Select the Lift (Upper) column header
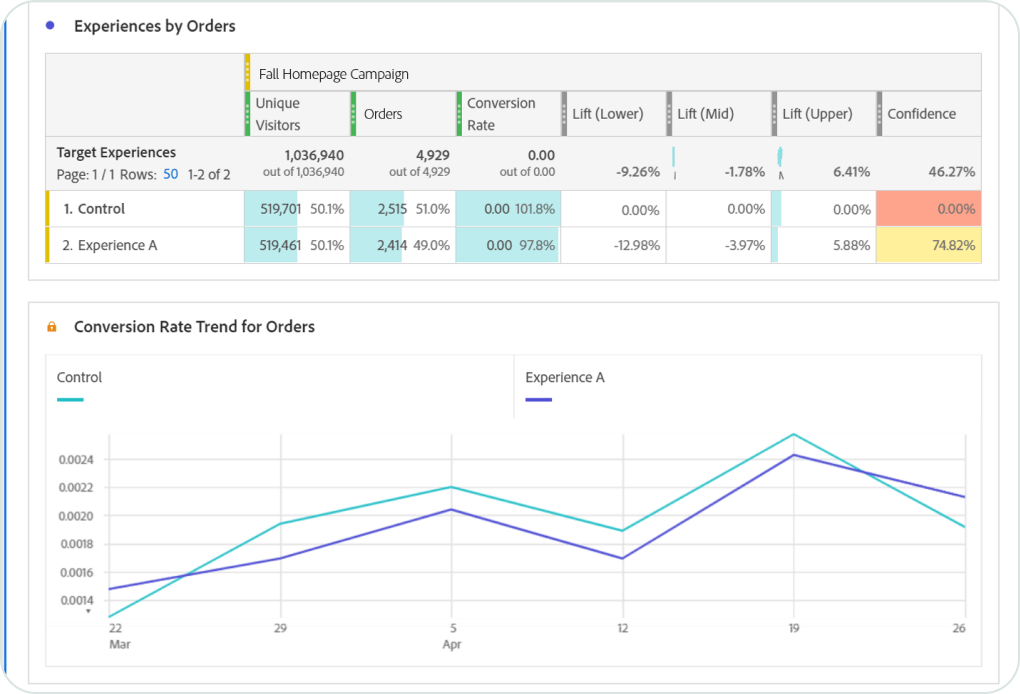The image size is (1020, 694). pyautogui.click(x=817, y=114)
